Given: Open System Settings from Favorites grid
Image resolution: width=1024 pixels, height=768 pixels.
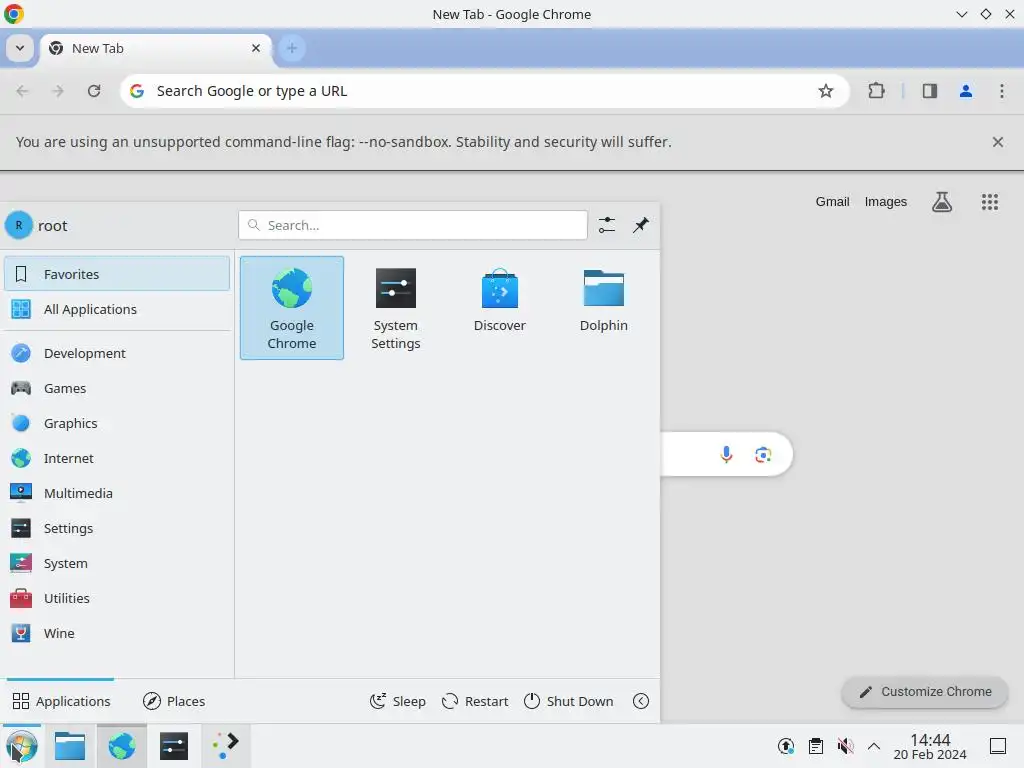Looking at the screenshot, I should [395, 308].
